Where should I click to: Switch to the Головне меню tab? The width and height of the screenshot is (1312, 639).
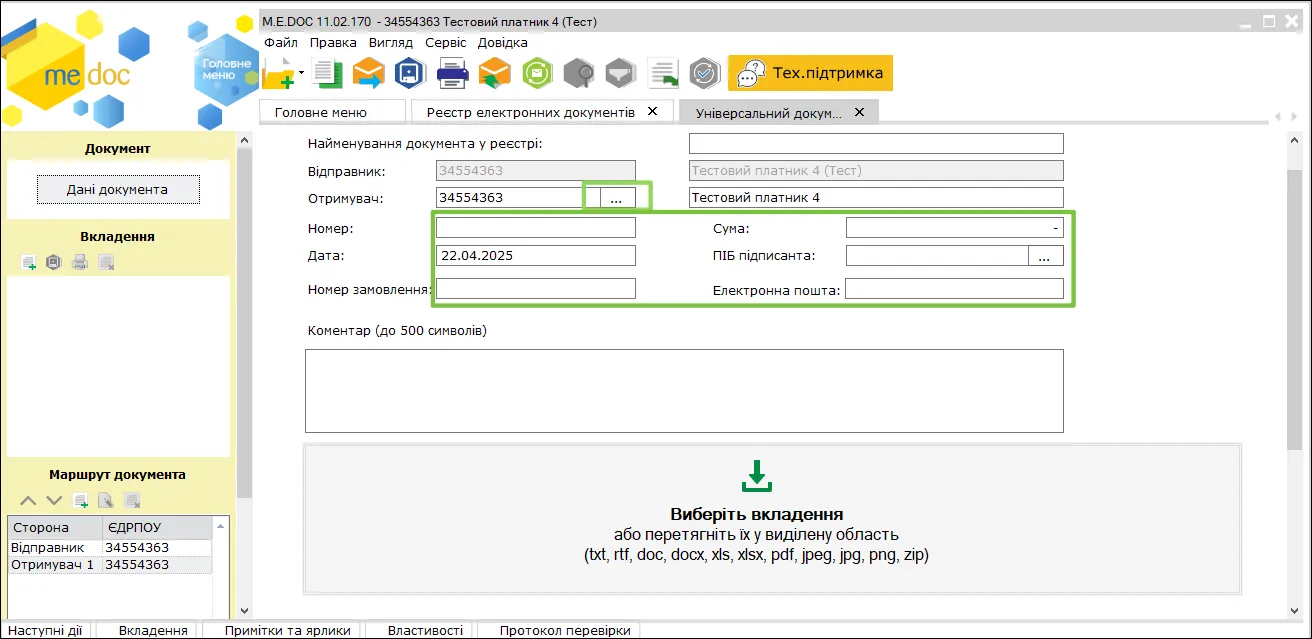332,112
